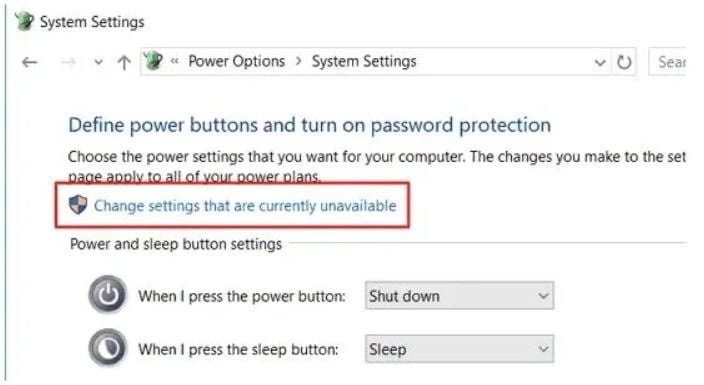Open Change settings that are currently unavailable
704x385 pixels.
pos(245,206)
